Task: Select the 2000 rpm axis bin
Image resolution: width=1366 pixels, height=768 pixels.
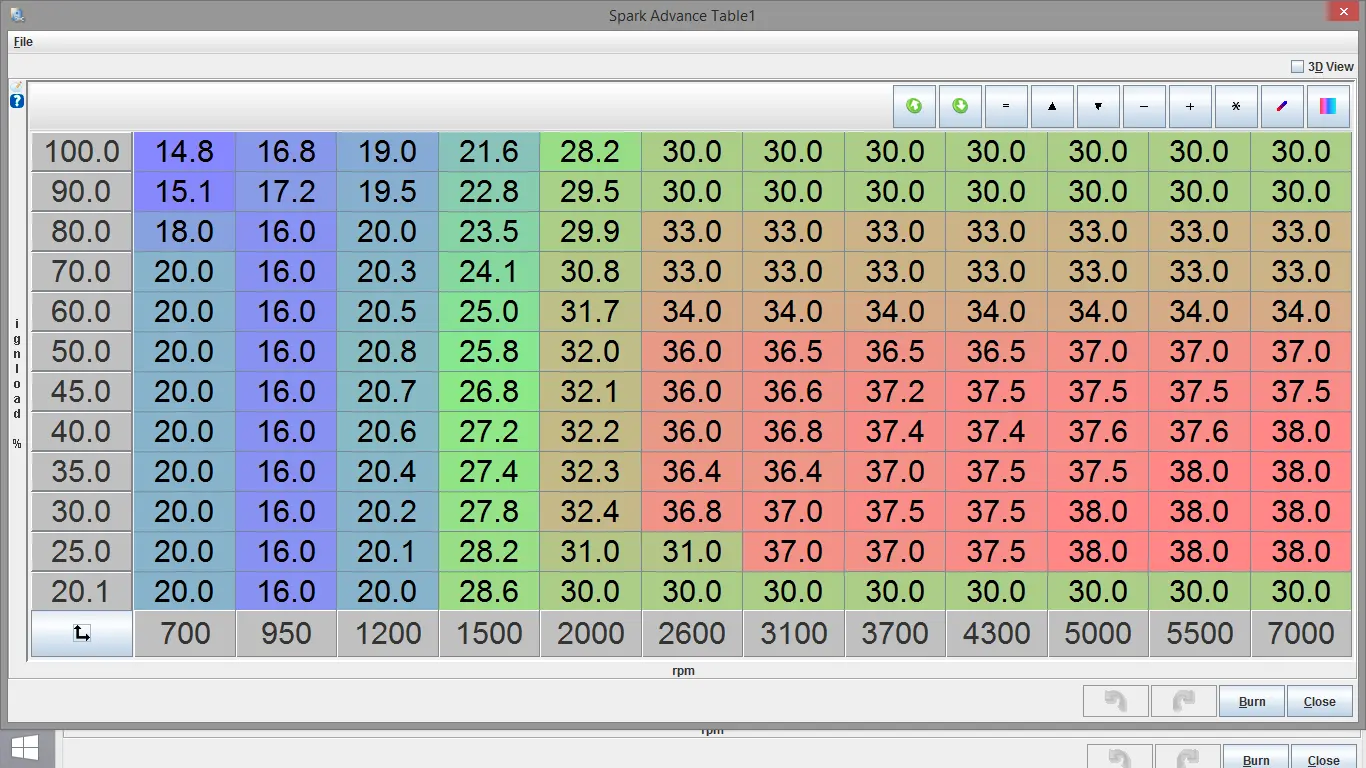Action: pos(591,633)
